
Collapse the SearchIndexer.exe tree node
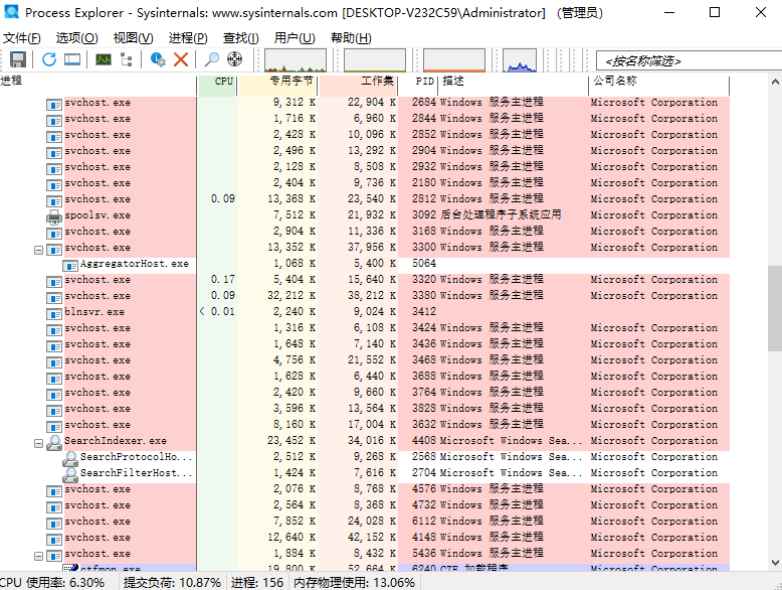click(x=38, y=443)
